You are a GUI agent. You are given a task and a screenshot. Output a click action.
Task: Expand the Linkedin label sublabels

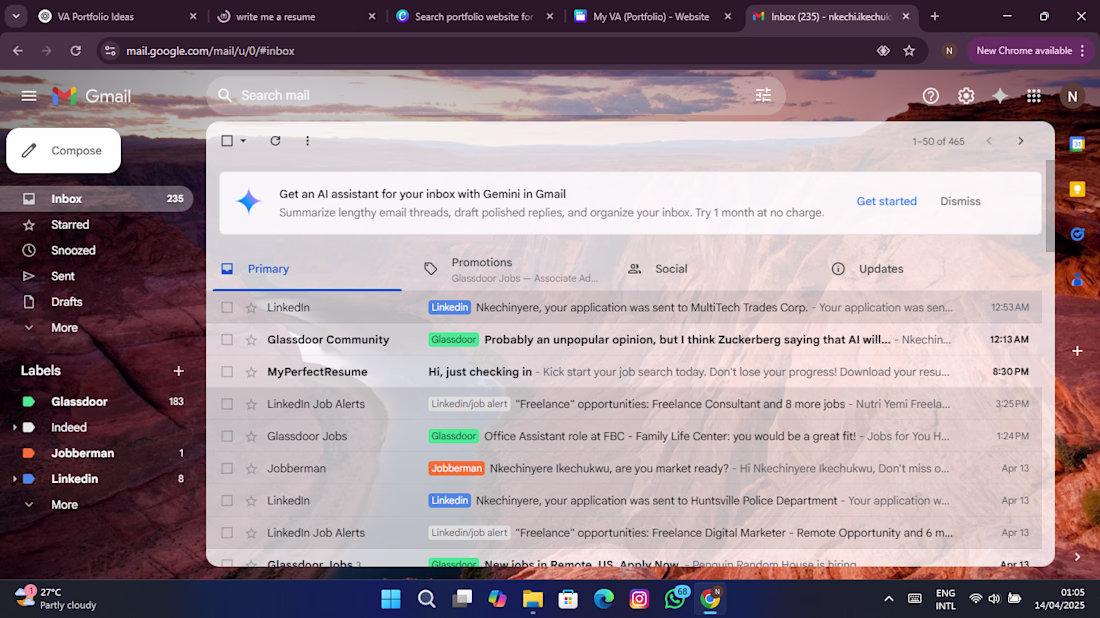tap(14, 479)
